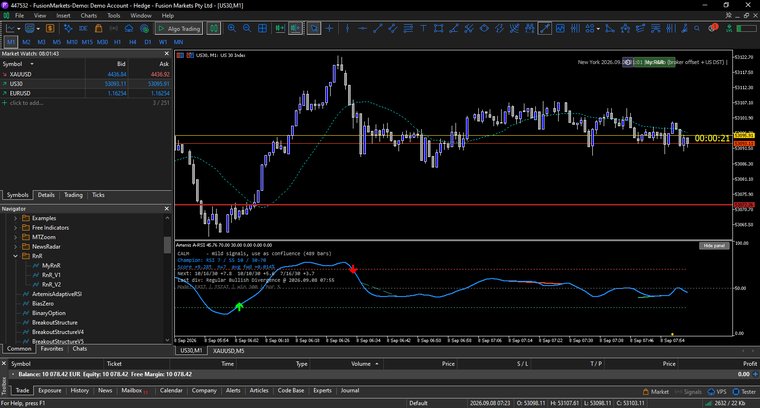Select the vertical line drawing tool
Image resolution: width=760 pixels, height=408 pixels.
pos(347,29)
